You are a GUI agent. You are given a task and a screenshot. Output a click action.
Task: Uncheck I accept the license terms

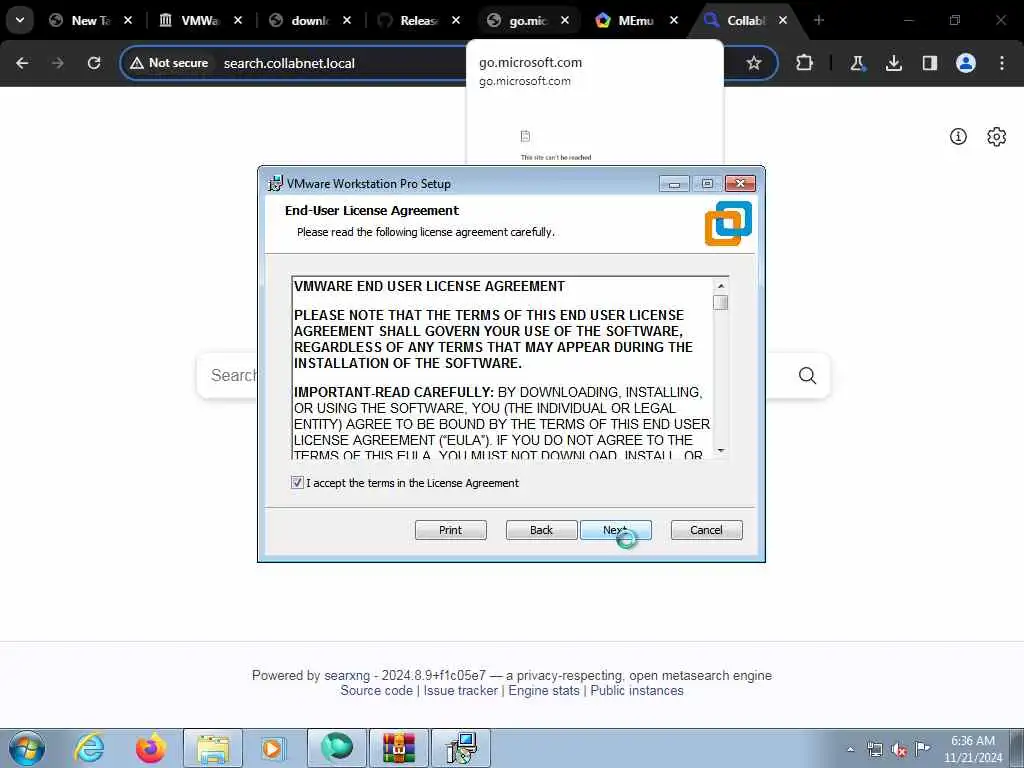tap(297, 483)
